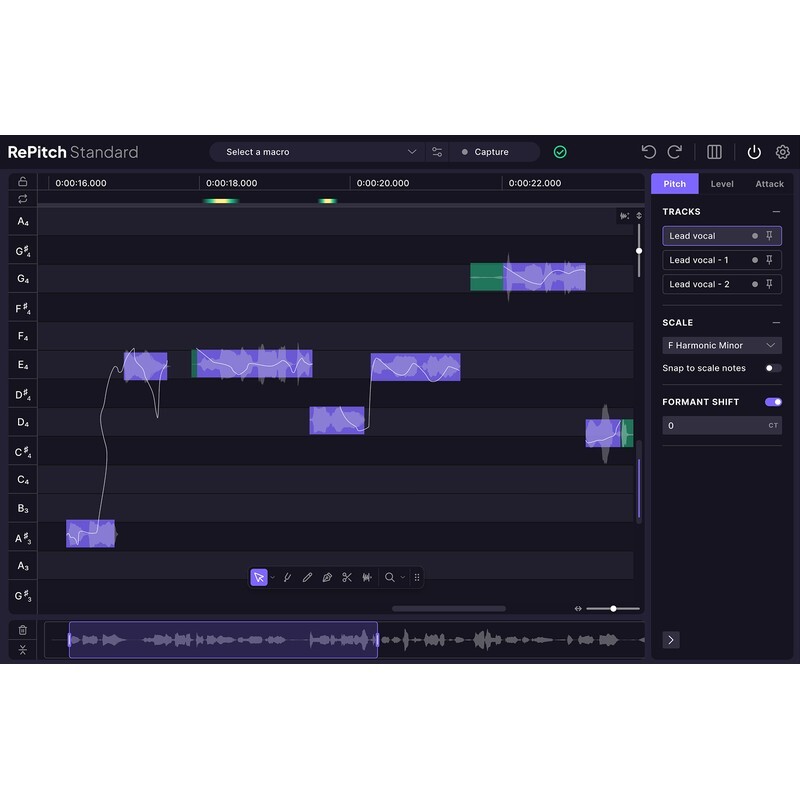Open the Select a macro dropdown
The height and width of the screenshot is (800, 800).
click(318, 151)
